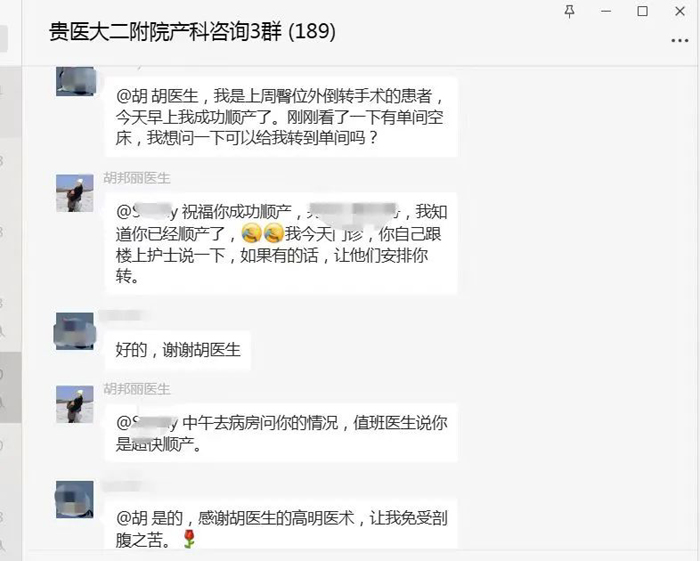Image resolution: width=700 pixels, height=561 pixels.
Task: Click the rose emoji in the last message
Action: [189, 539]
